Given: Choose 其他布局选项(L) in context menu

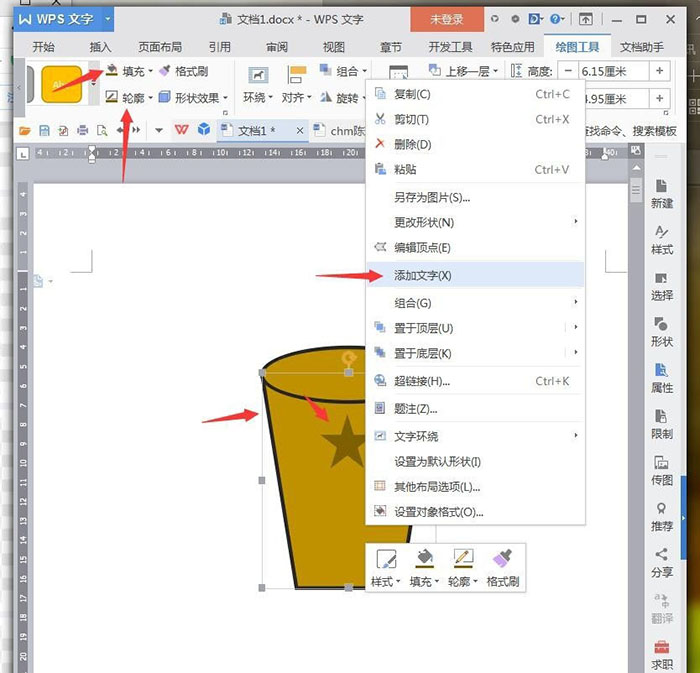Looking at the screenshot, I should pyautogui.click(x=475, y=486).
